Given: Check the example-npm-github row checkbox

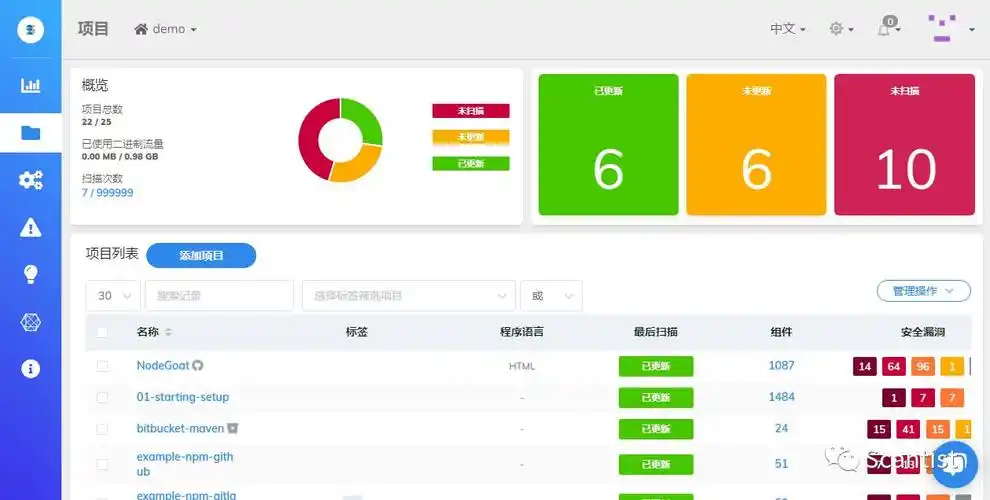Looking at the screenshot, I should [x=102, y=464].
